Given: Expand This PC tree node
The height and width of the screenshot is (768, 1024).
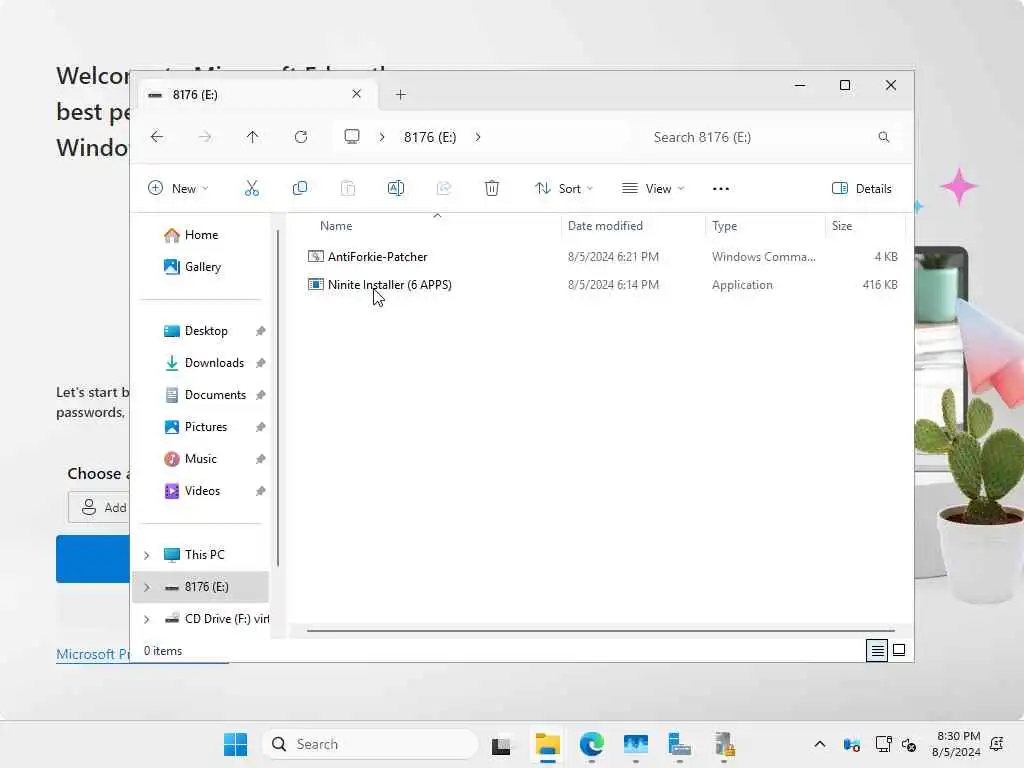Looking at the screenshot, I should point(147,555).
